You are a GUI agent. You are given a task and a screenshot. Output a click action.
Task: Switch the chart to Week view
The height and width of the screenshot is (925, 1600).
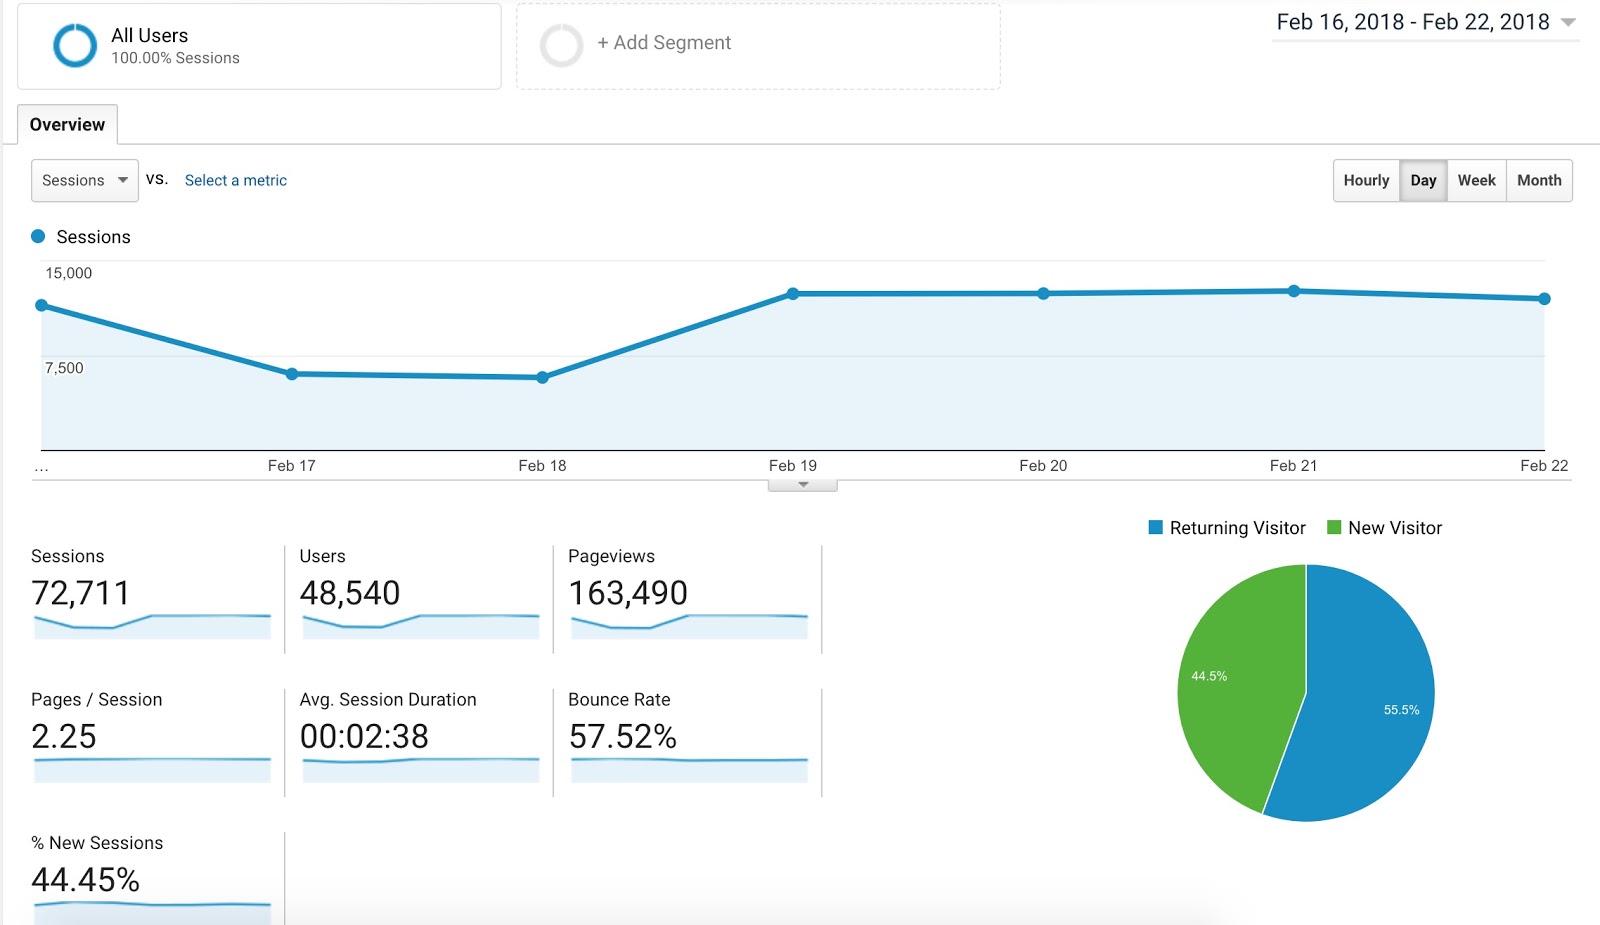1476,181
